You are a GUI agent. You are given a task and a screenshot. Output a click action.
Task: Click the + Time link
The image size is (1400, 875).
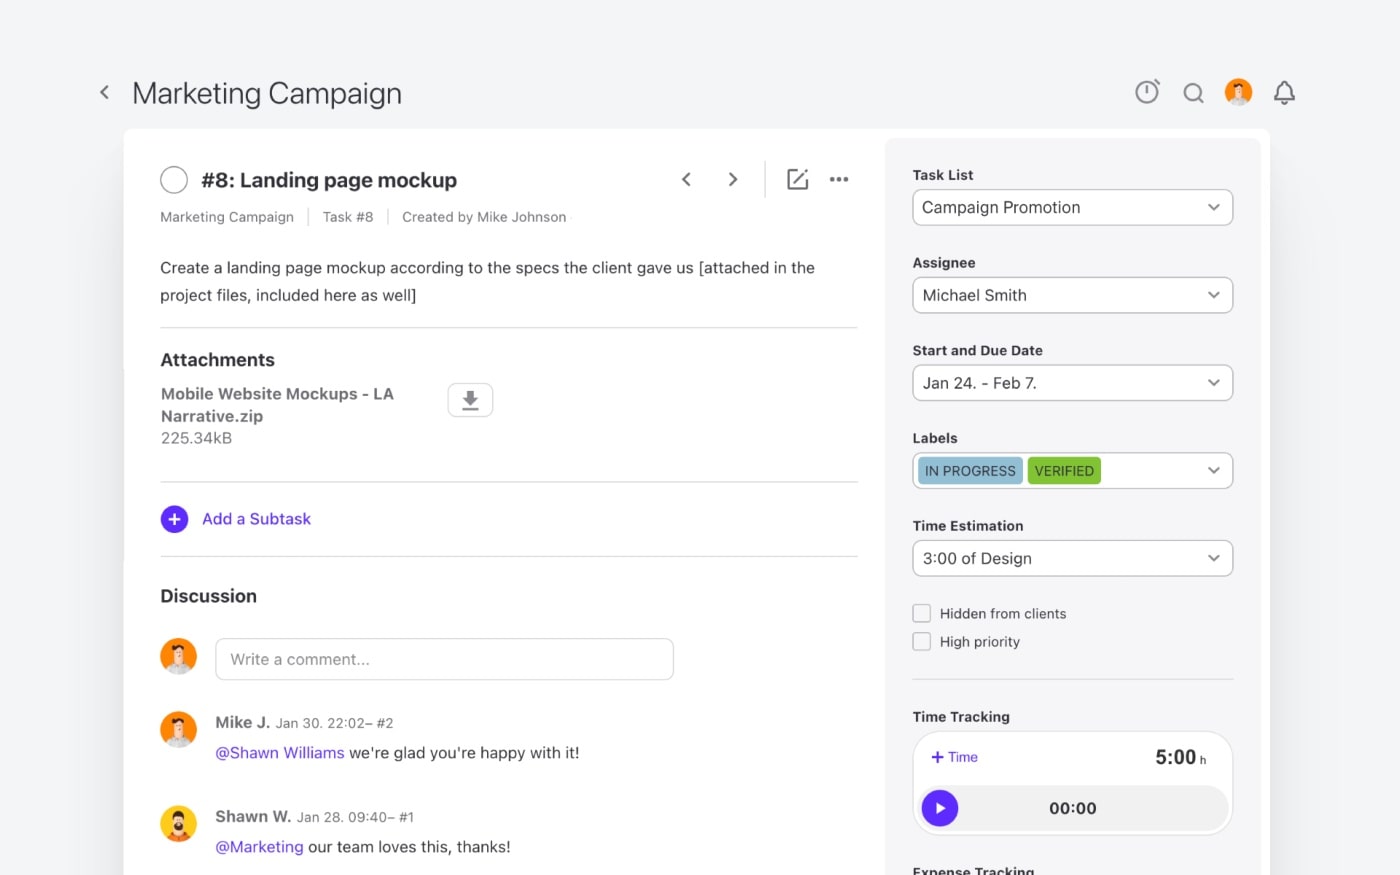(955, 758)
